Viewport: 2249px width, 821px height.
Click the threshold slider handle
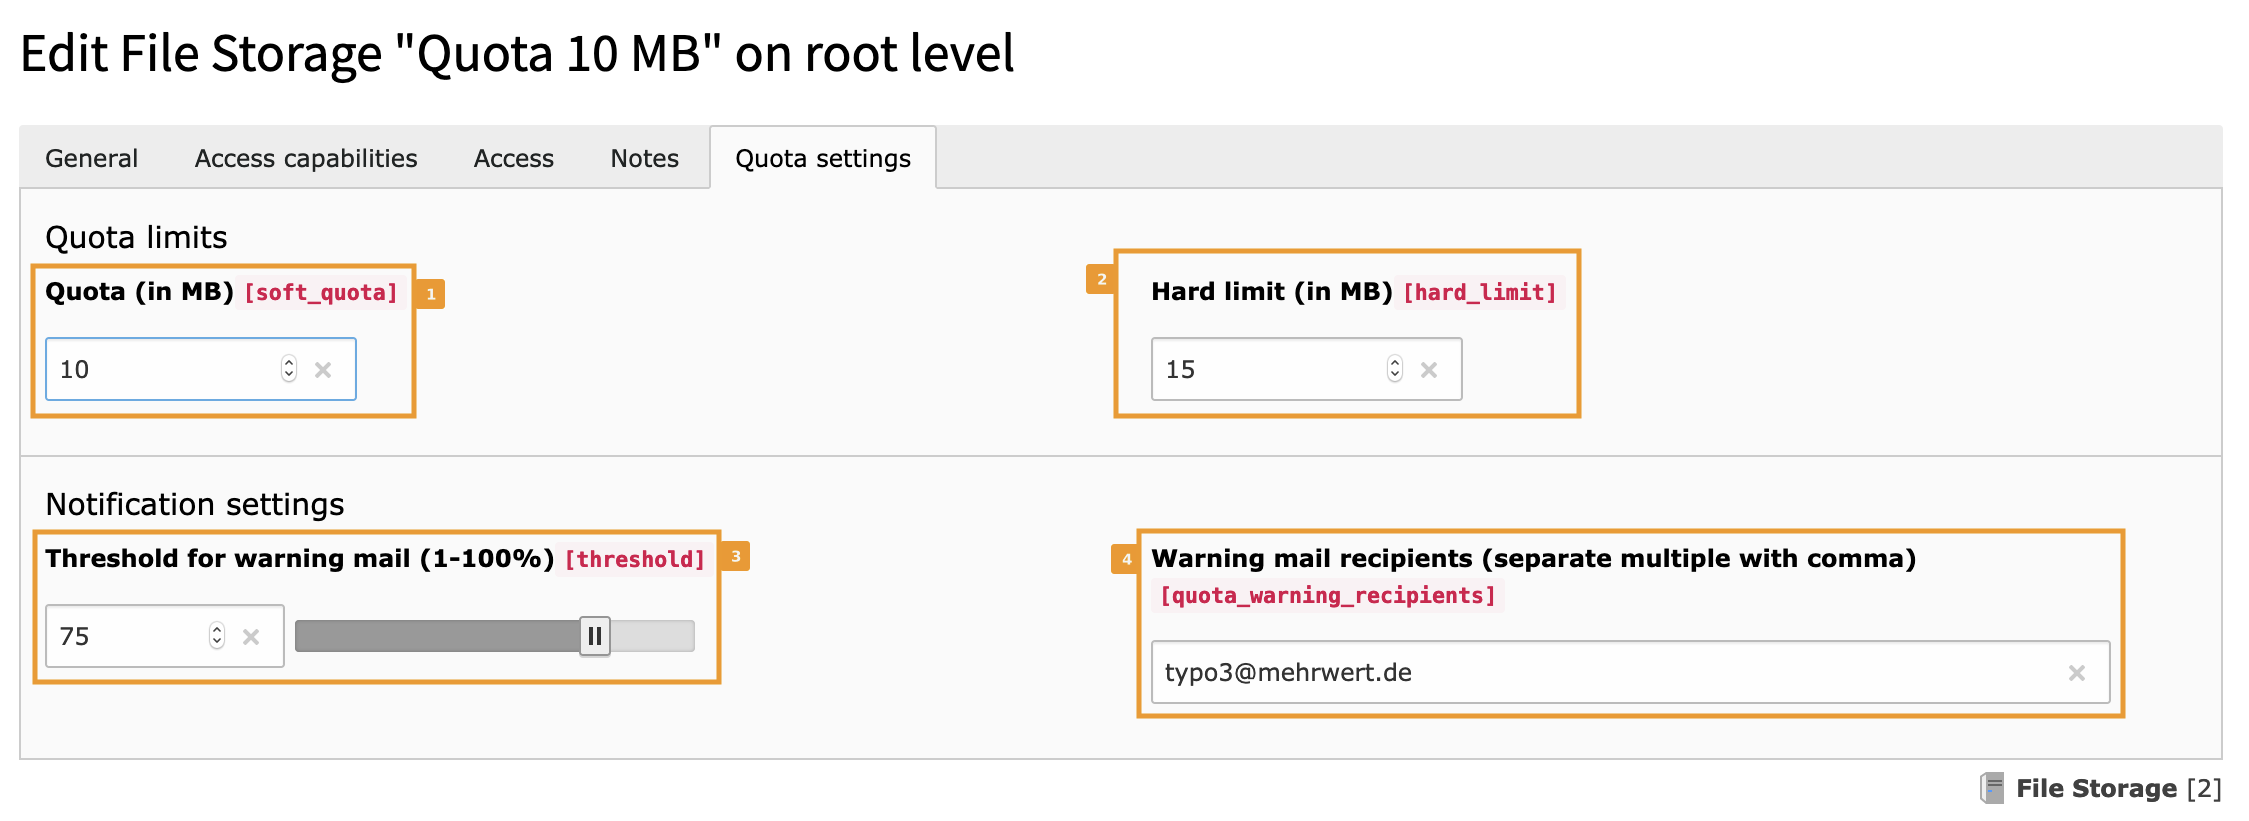(595, 636)
